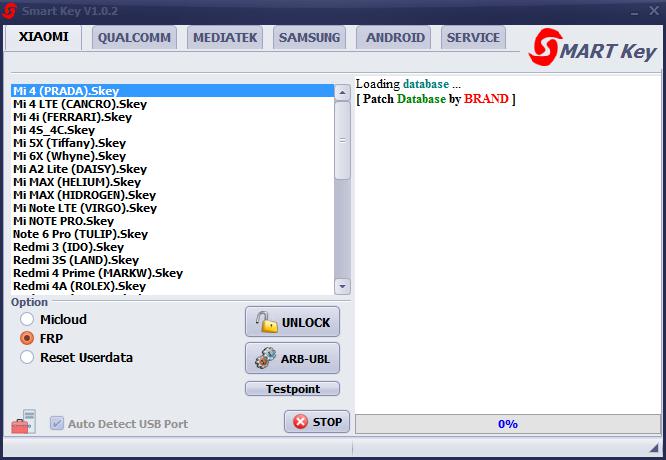Select Mi MAX (HELIUM).Skey
This screenshot has width=666, height=460.
pyautogui.click(x=172, y=182)
